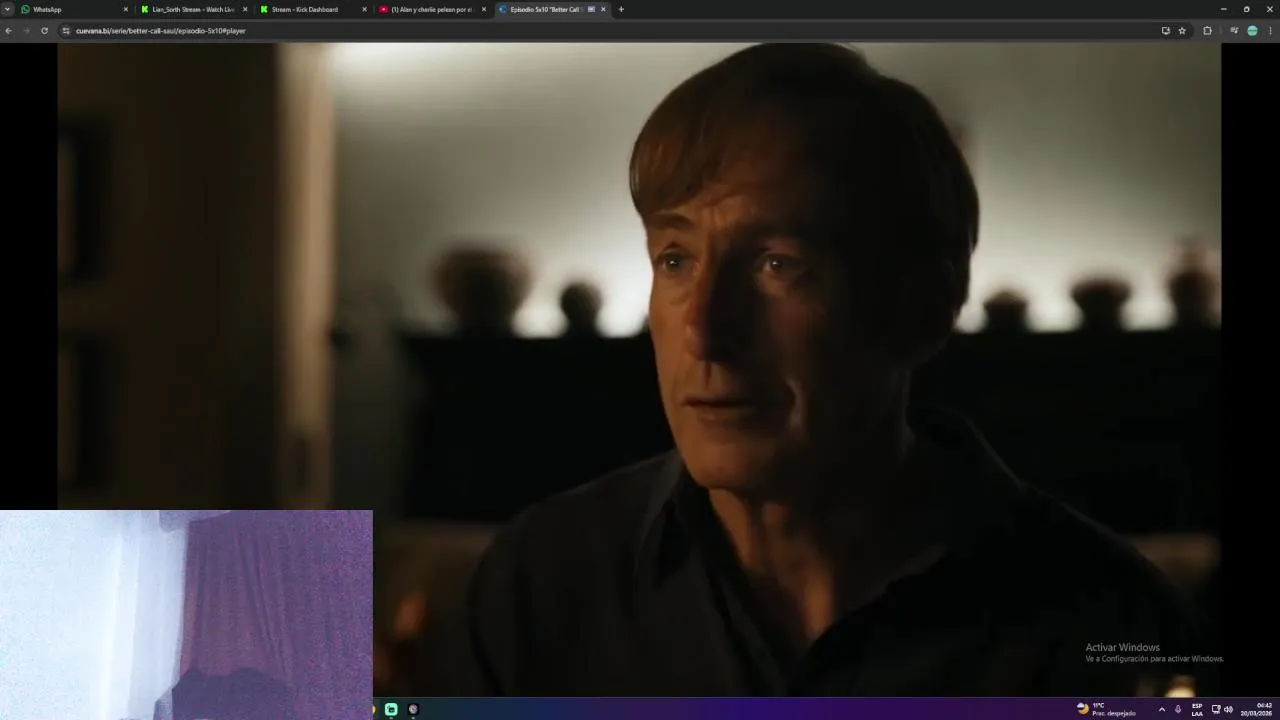Open the tab search dropdown arrow
The image size is (1280, 720).
(8, 9)
